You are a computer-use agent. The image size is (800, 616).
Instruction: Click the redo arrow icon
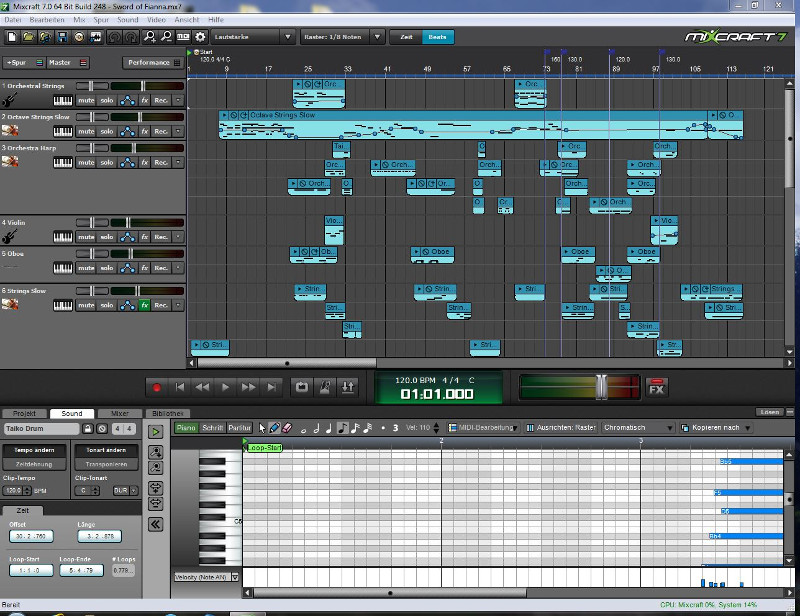[131, 37]
